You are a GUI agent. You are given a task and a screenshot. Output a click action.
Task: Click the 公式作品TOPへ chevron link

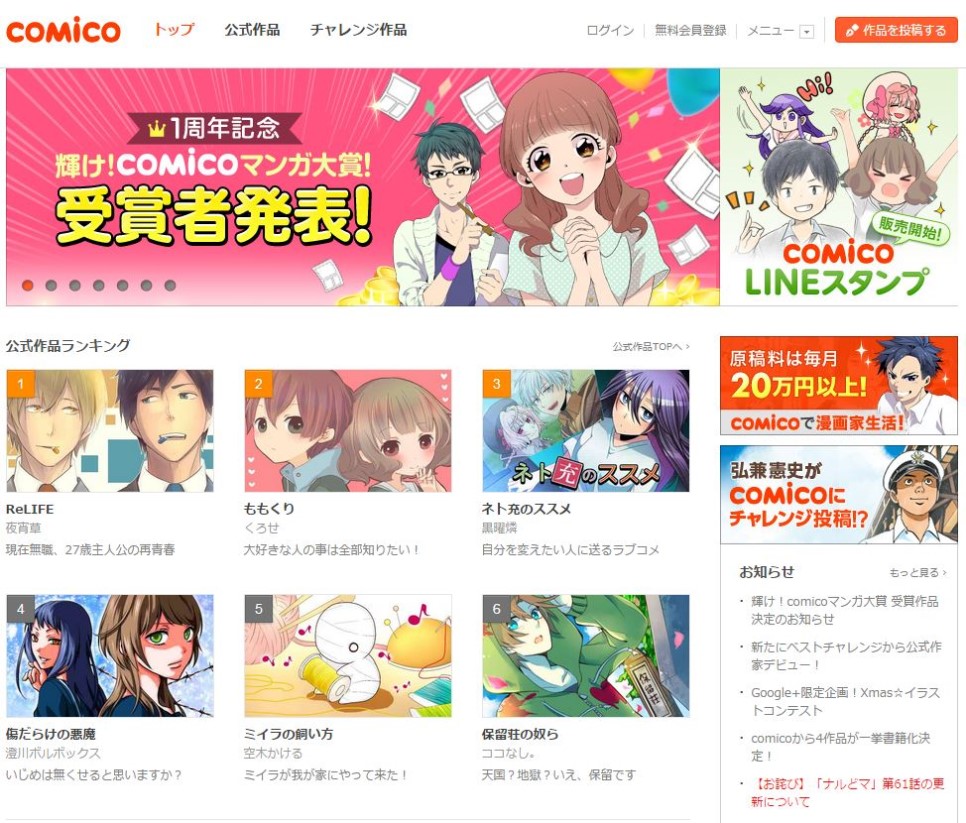651,347
